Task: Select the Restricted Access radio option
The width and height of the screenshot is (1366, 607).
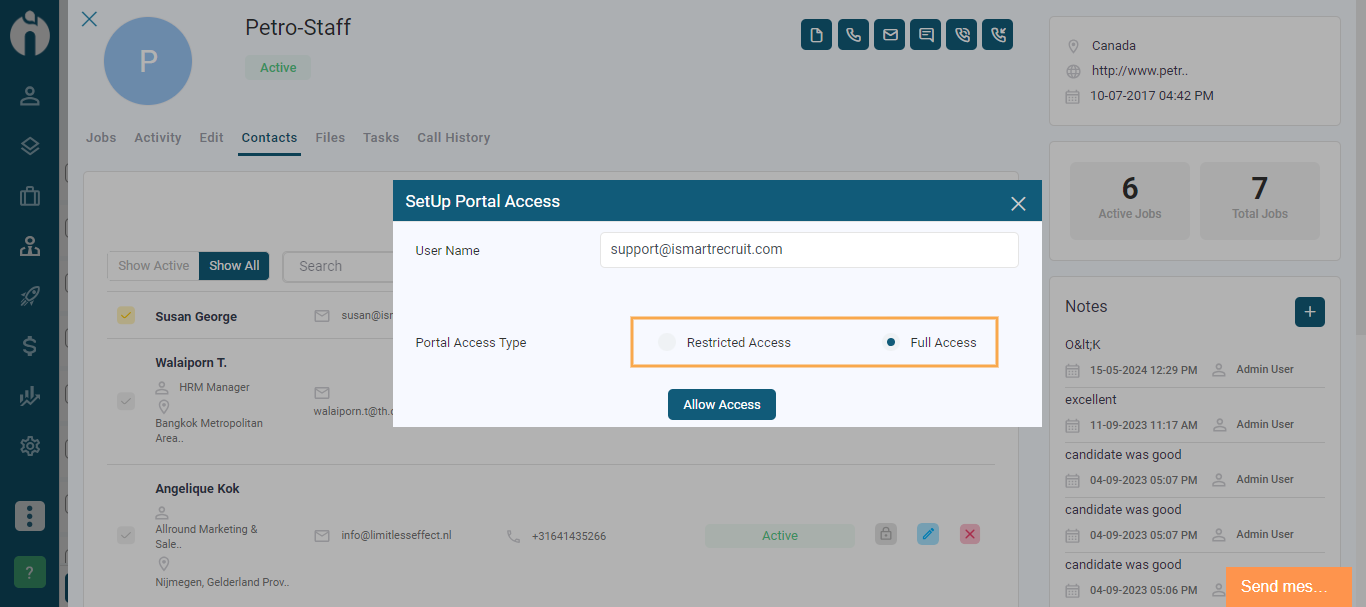Action: tap(667, 342)
